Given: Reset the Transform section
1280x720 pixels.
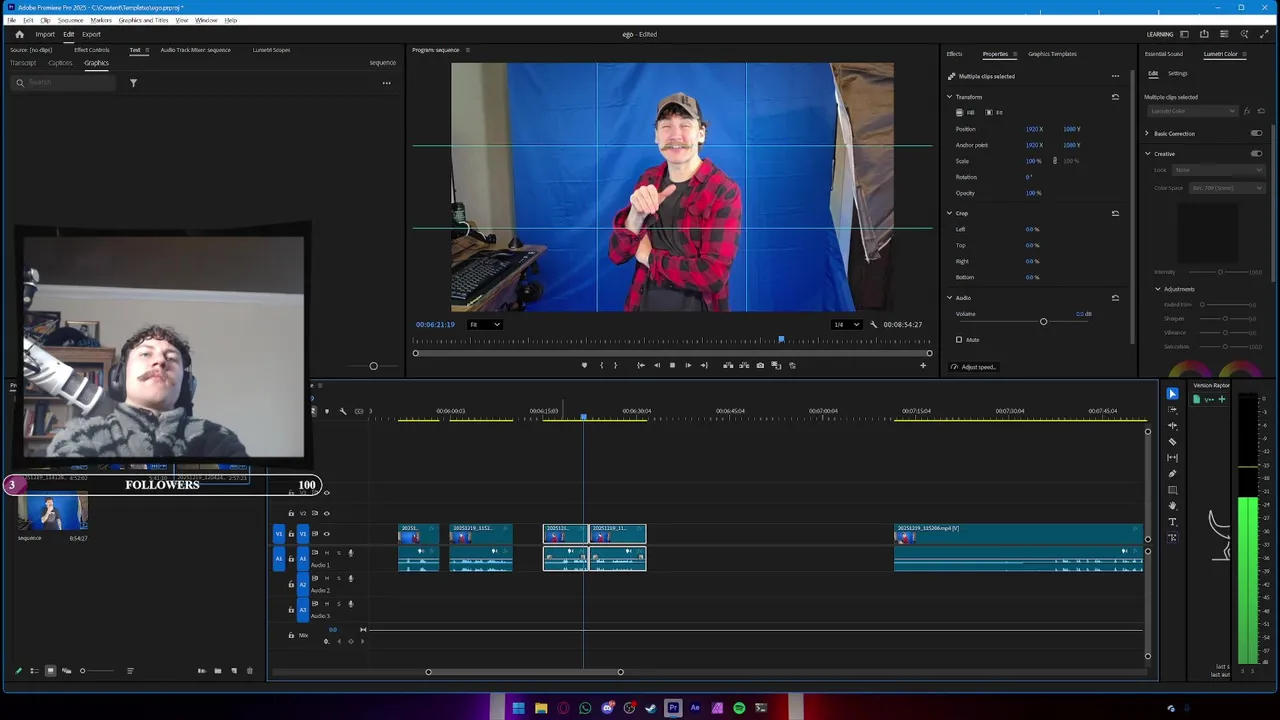Looking at the screenshot, I should 1115,97.
